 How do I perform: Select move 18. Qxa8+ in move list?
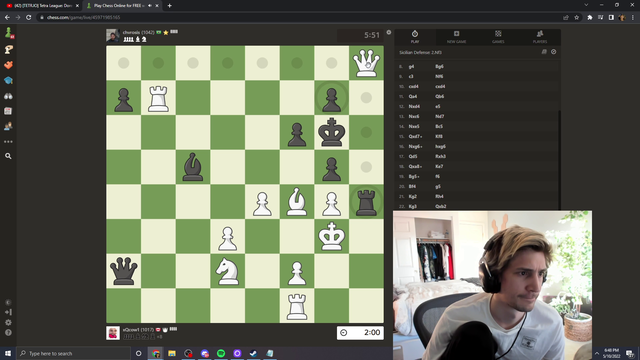coord(415,167)
